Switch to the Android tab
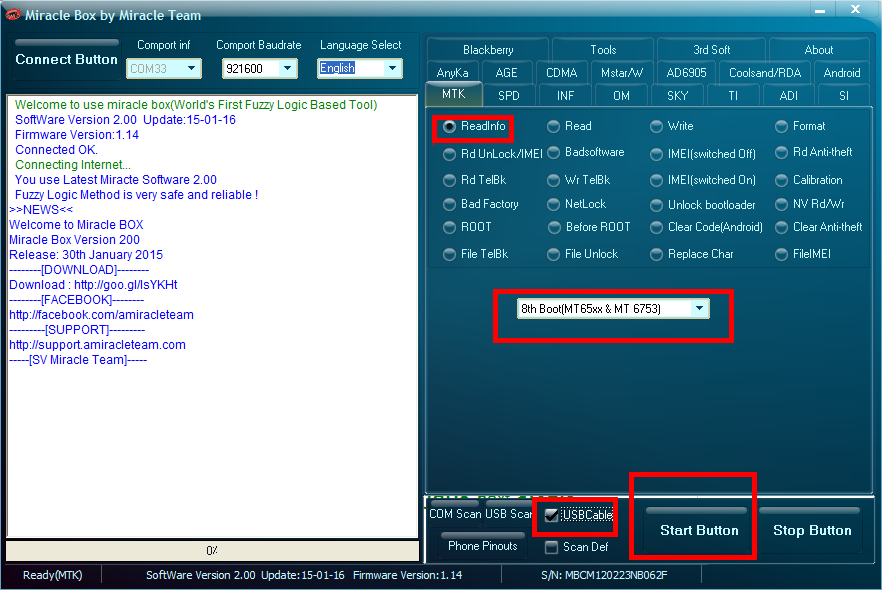The width and height of the screenshot is (882, 590). (x=842, y=73)
